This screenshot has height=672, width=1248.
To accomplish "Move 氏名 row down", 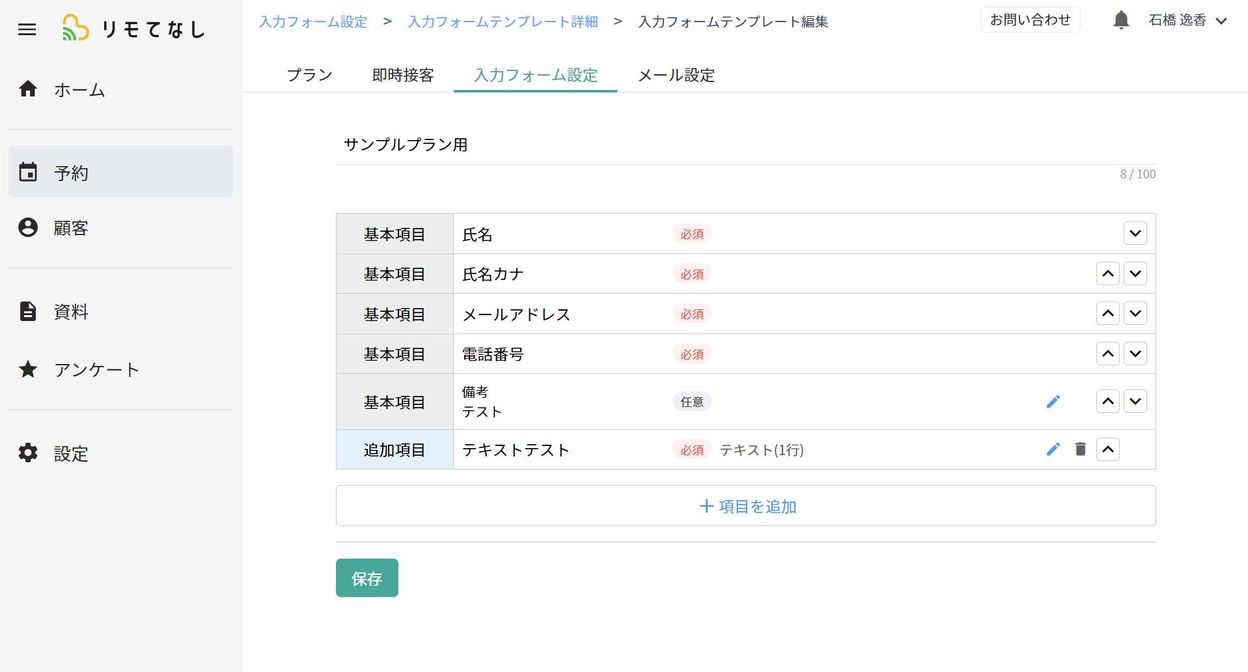I will coord(1135,234).
